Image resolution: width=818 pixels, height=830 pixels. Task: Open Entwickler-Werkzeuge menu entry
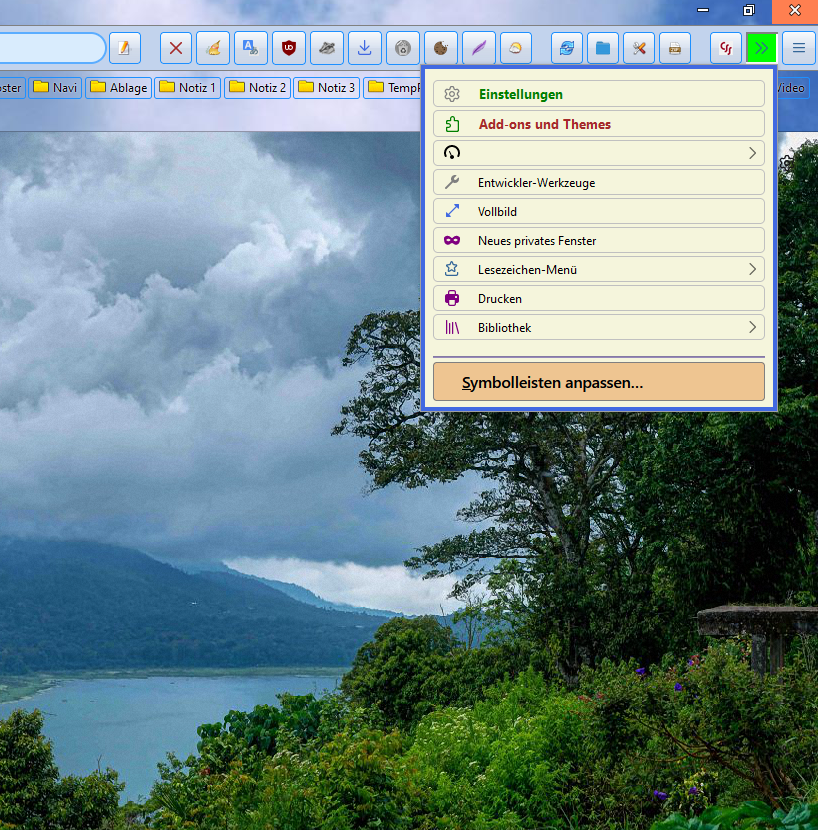[599, 183]
